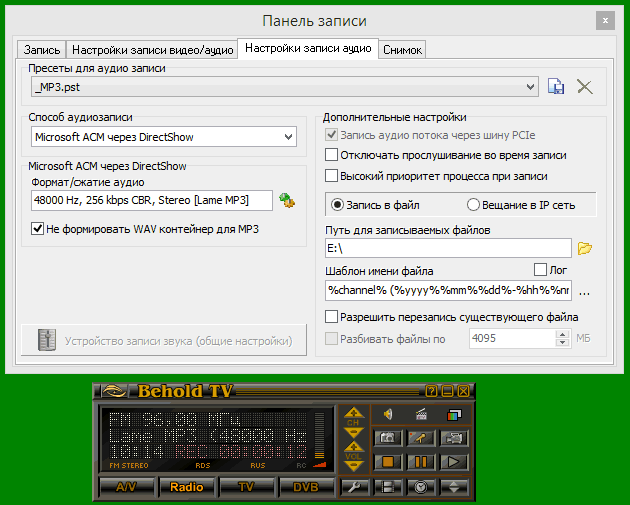
Task: Open settings with wrench button
Action: 354,487
